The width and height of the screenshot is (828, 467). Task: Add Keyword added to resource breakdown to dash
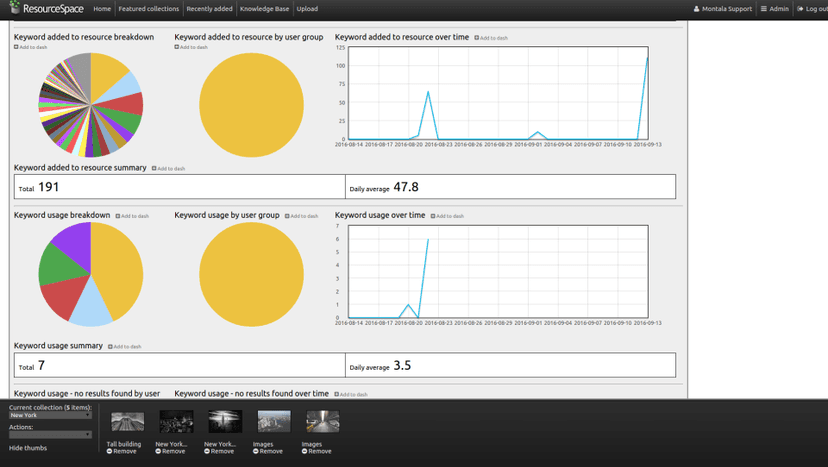pos(30,47)
